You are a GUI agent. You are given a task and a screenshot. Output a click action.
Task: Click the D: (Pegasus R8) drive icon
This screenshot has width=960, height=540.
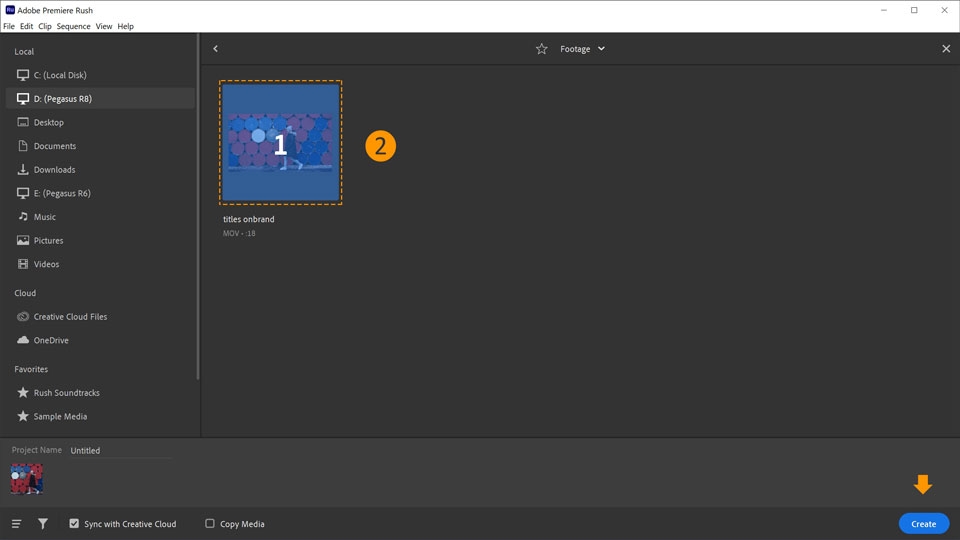(x=23, y=99)
